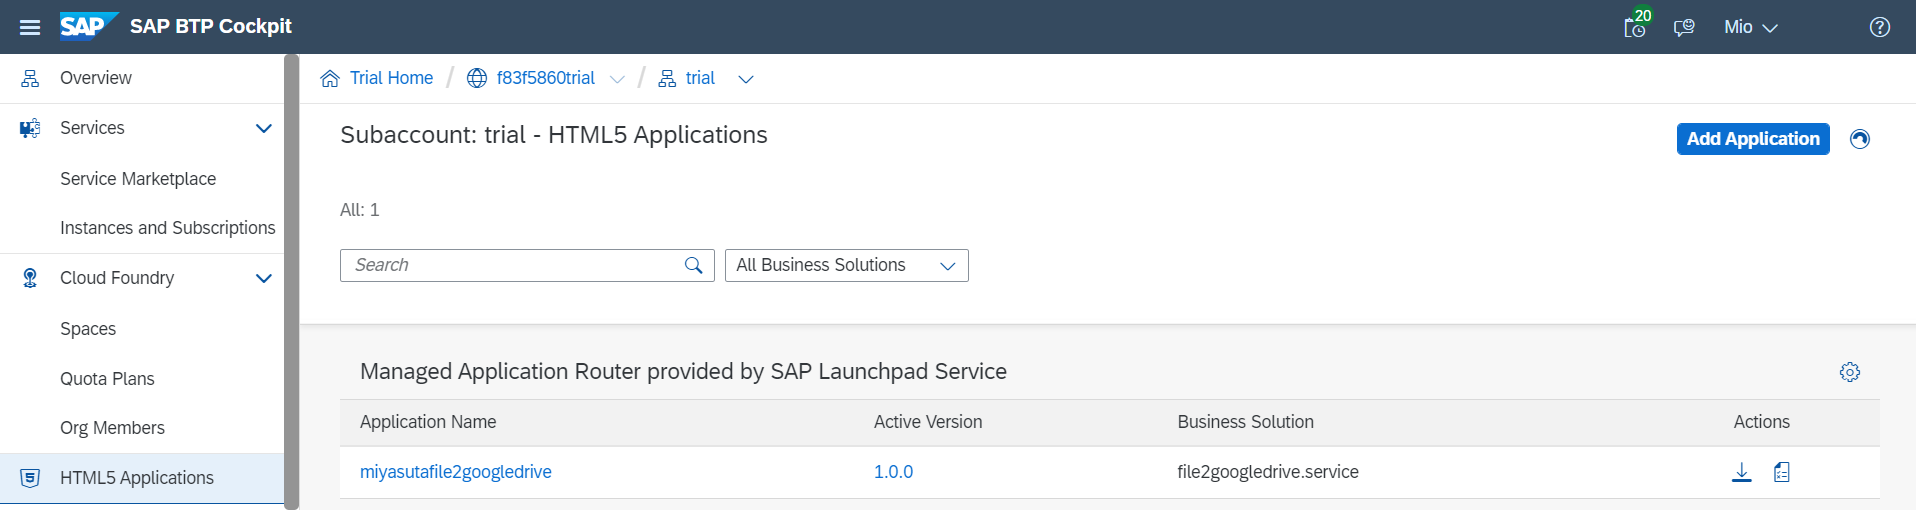Open the All Business Solutions dropdown

tap(846, 265)
